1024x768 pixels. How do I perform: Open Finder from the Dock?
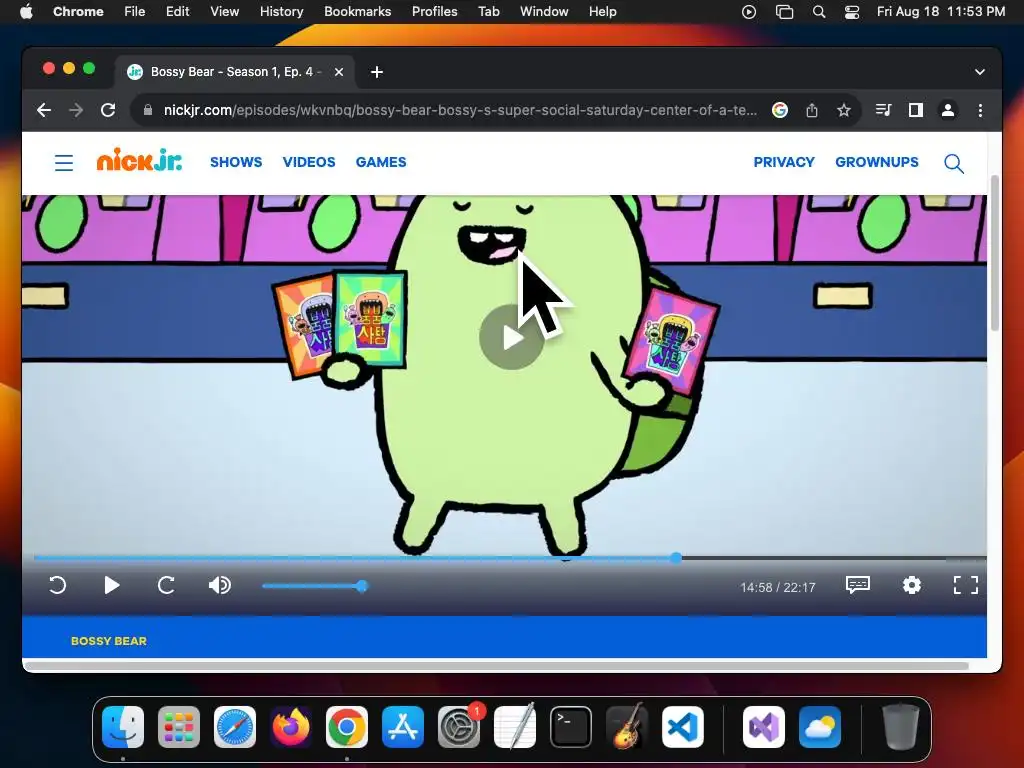coord(123,727)
